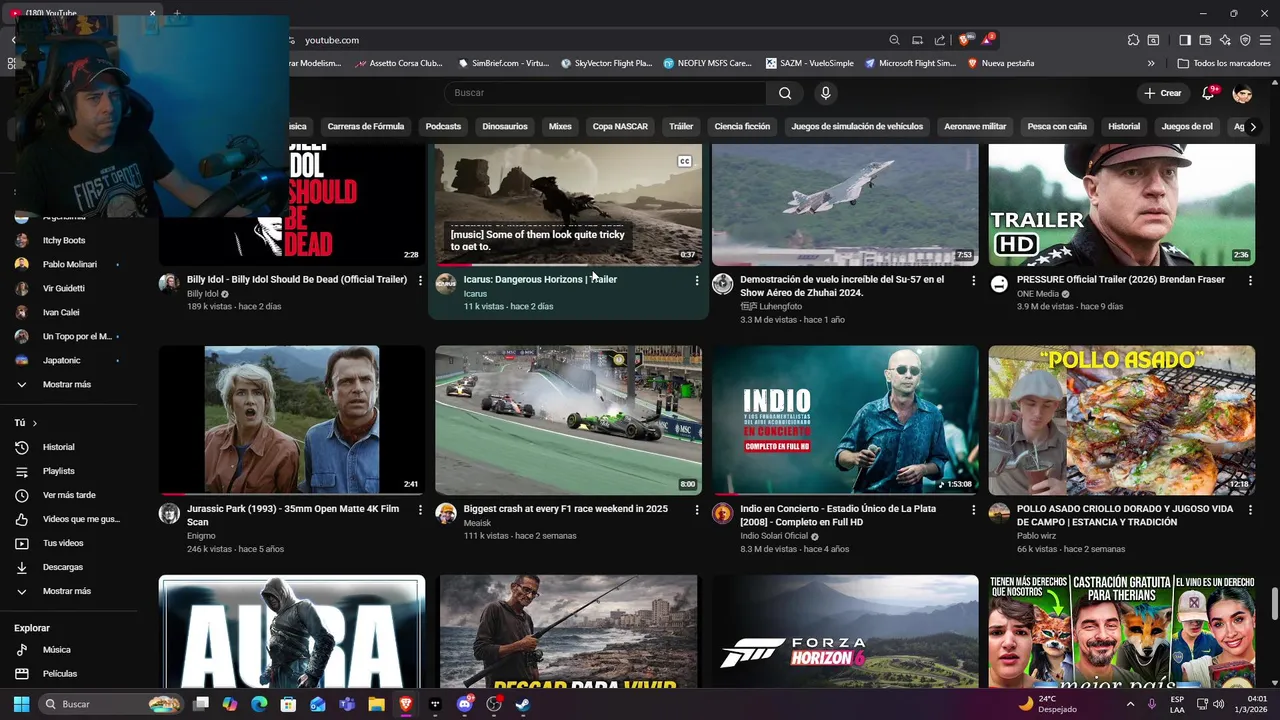Image resolution: width=1280 pixels, height=720 pixels.
Task: Open Brave Shields lion icon in address bar
Action: click(x=964, y=40)
